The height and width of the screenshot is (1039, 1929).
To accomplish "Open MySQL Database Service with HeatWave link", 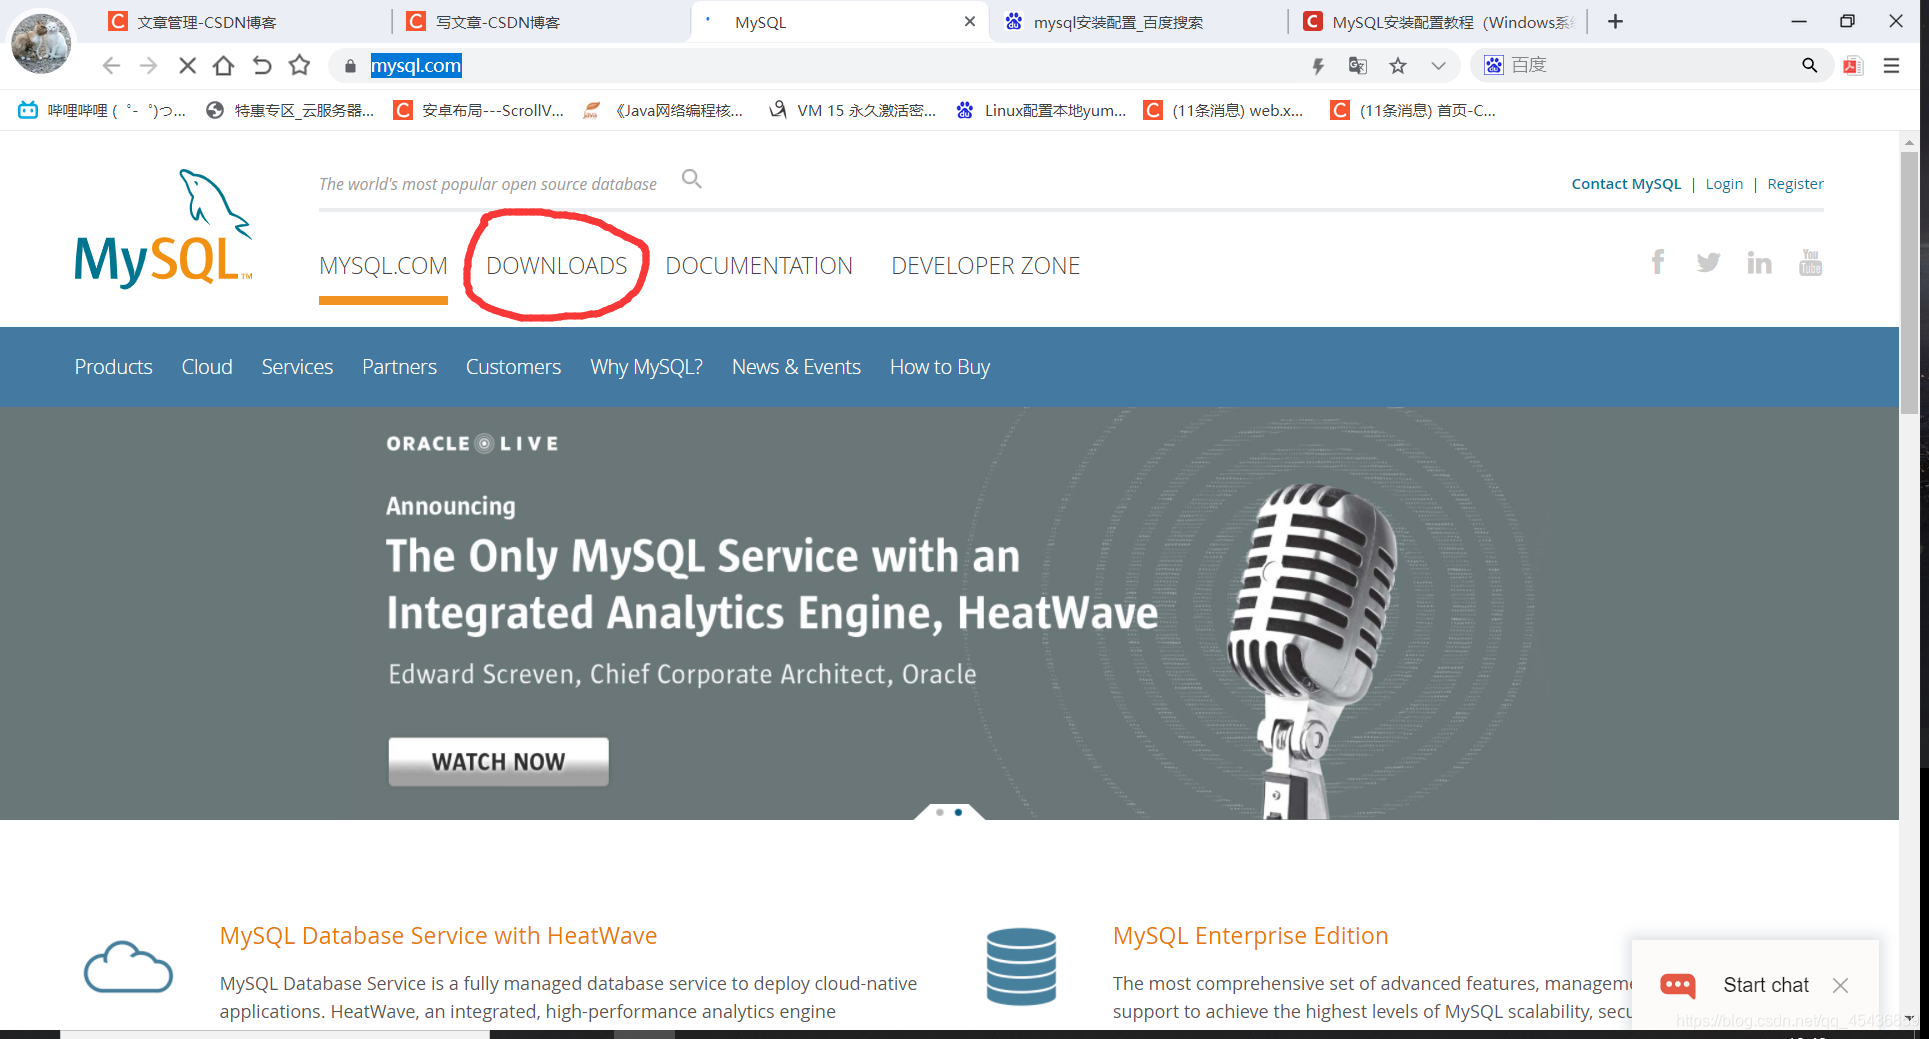I will 438,936.
